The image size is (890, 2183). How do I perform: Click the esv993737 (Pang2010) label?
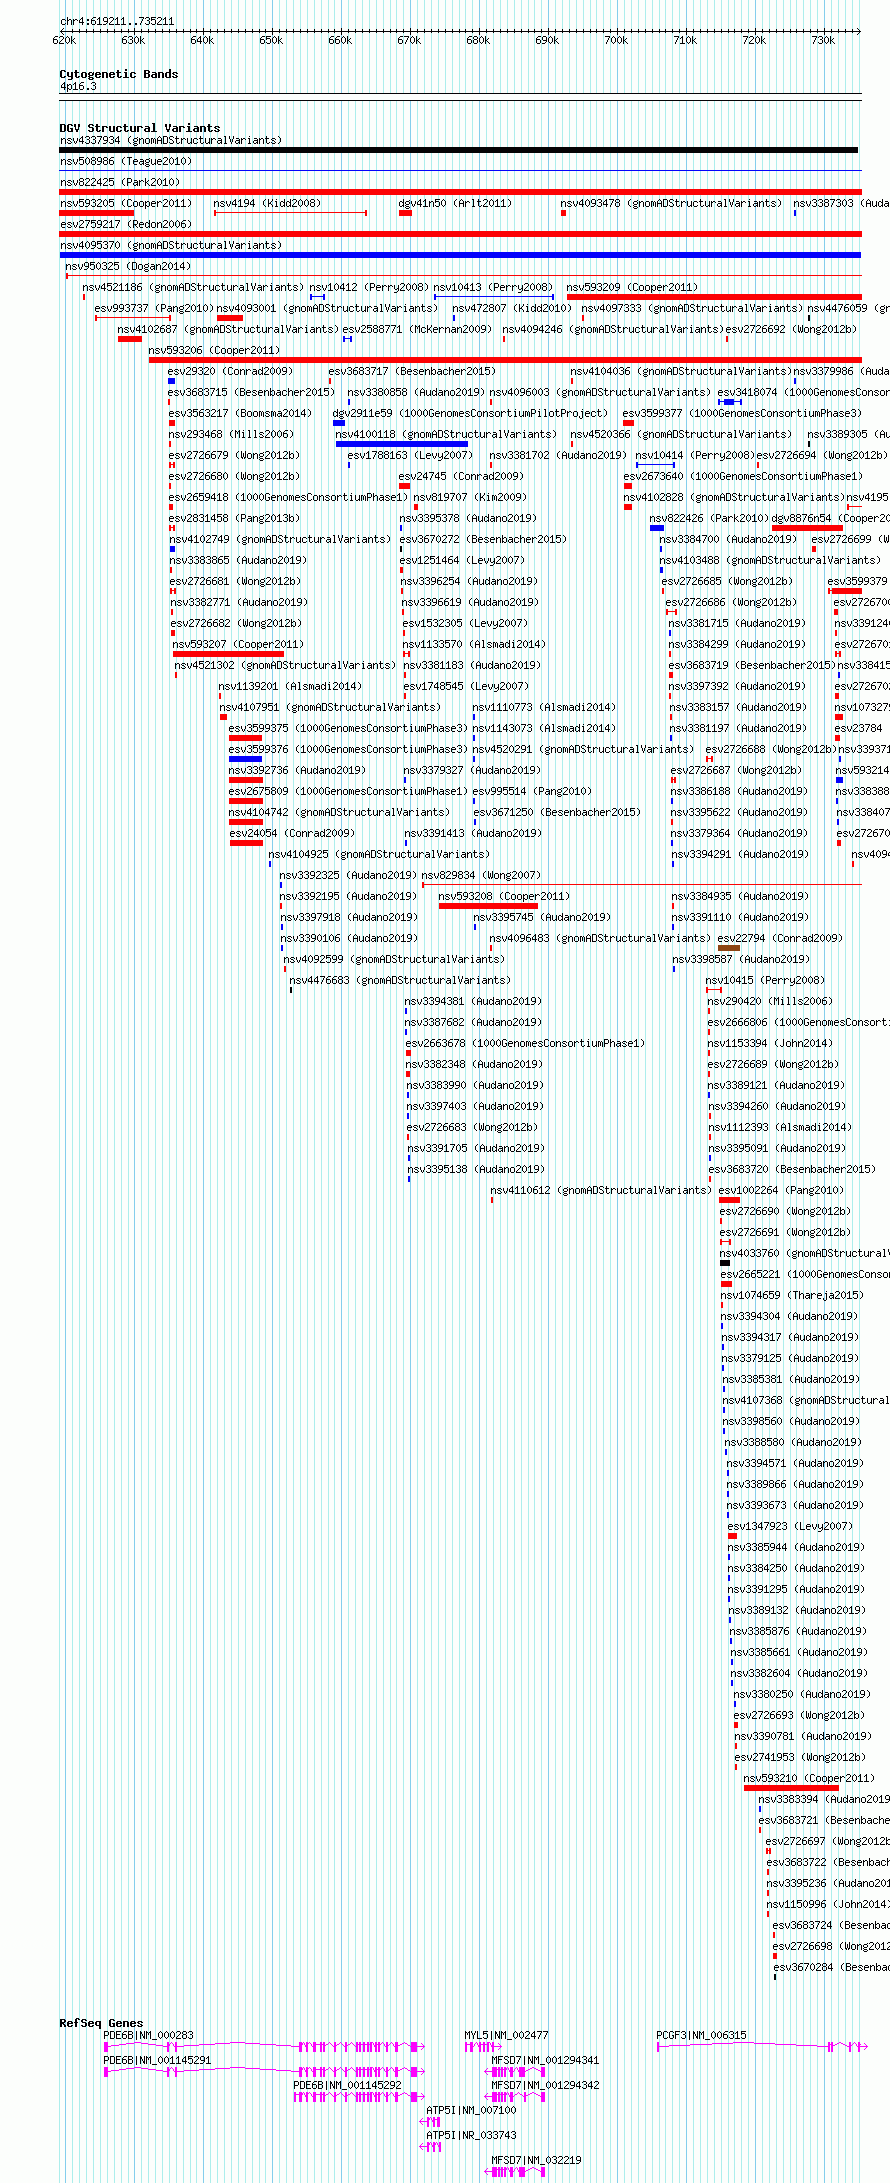click(x=154, y=308)
